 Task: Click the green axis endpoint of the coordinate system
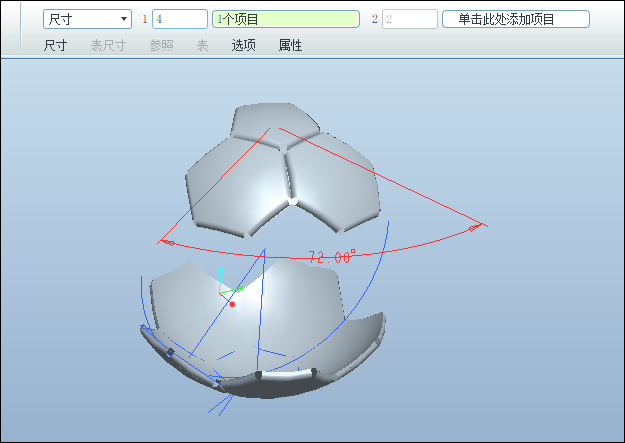(241, 288)
